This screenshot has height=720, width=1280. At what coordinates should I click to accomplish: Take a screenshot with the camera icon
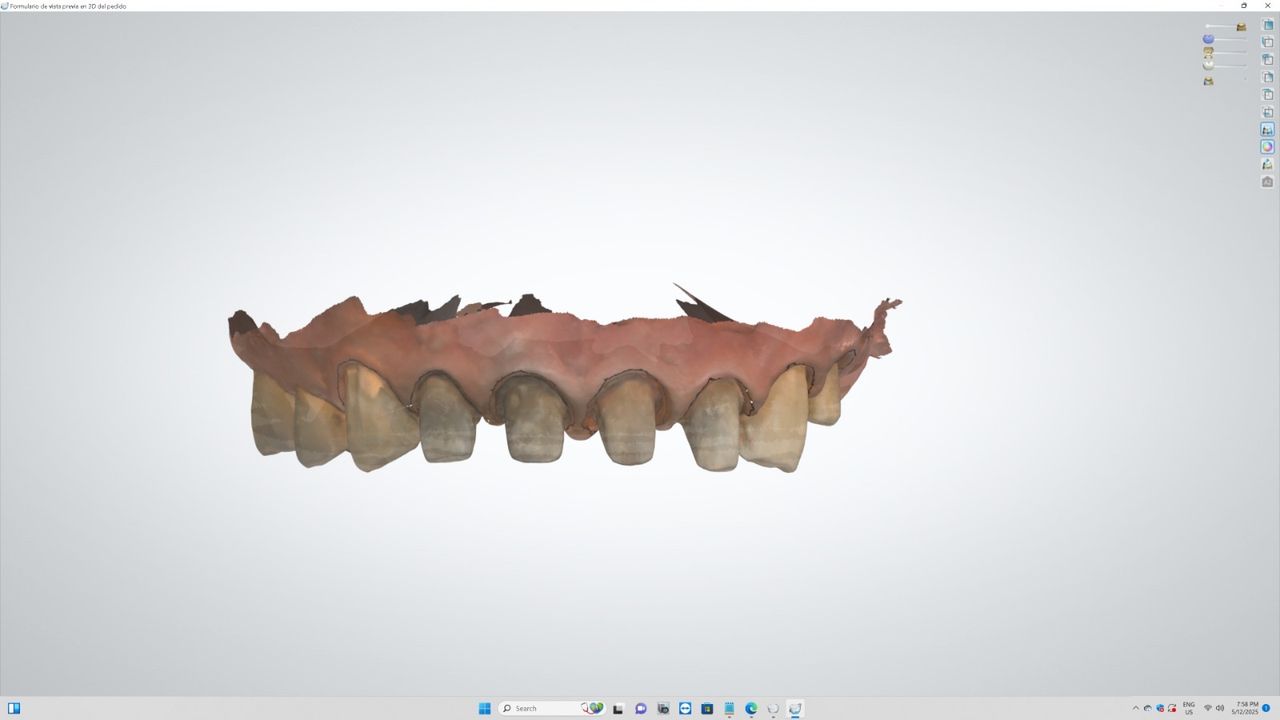(x=1268, y=182)
